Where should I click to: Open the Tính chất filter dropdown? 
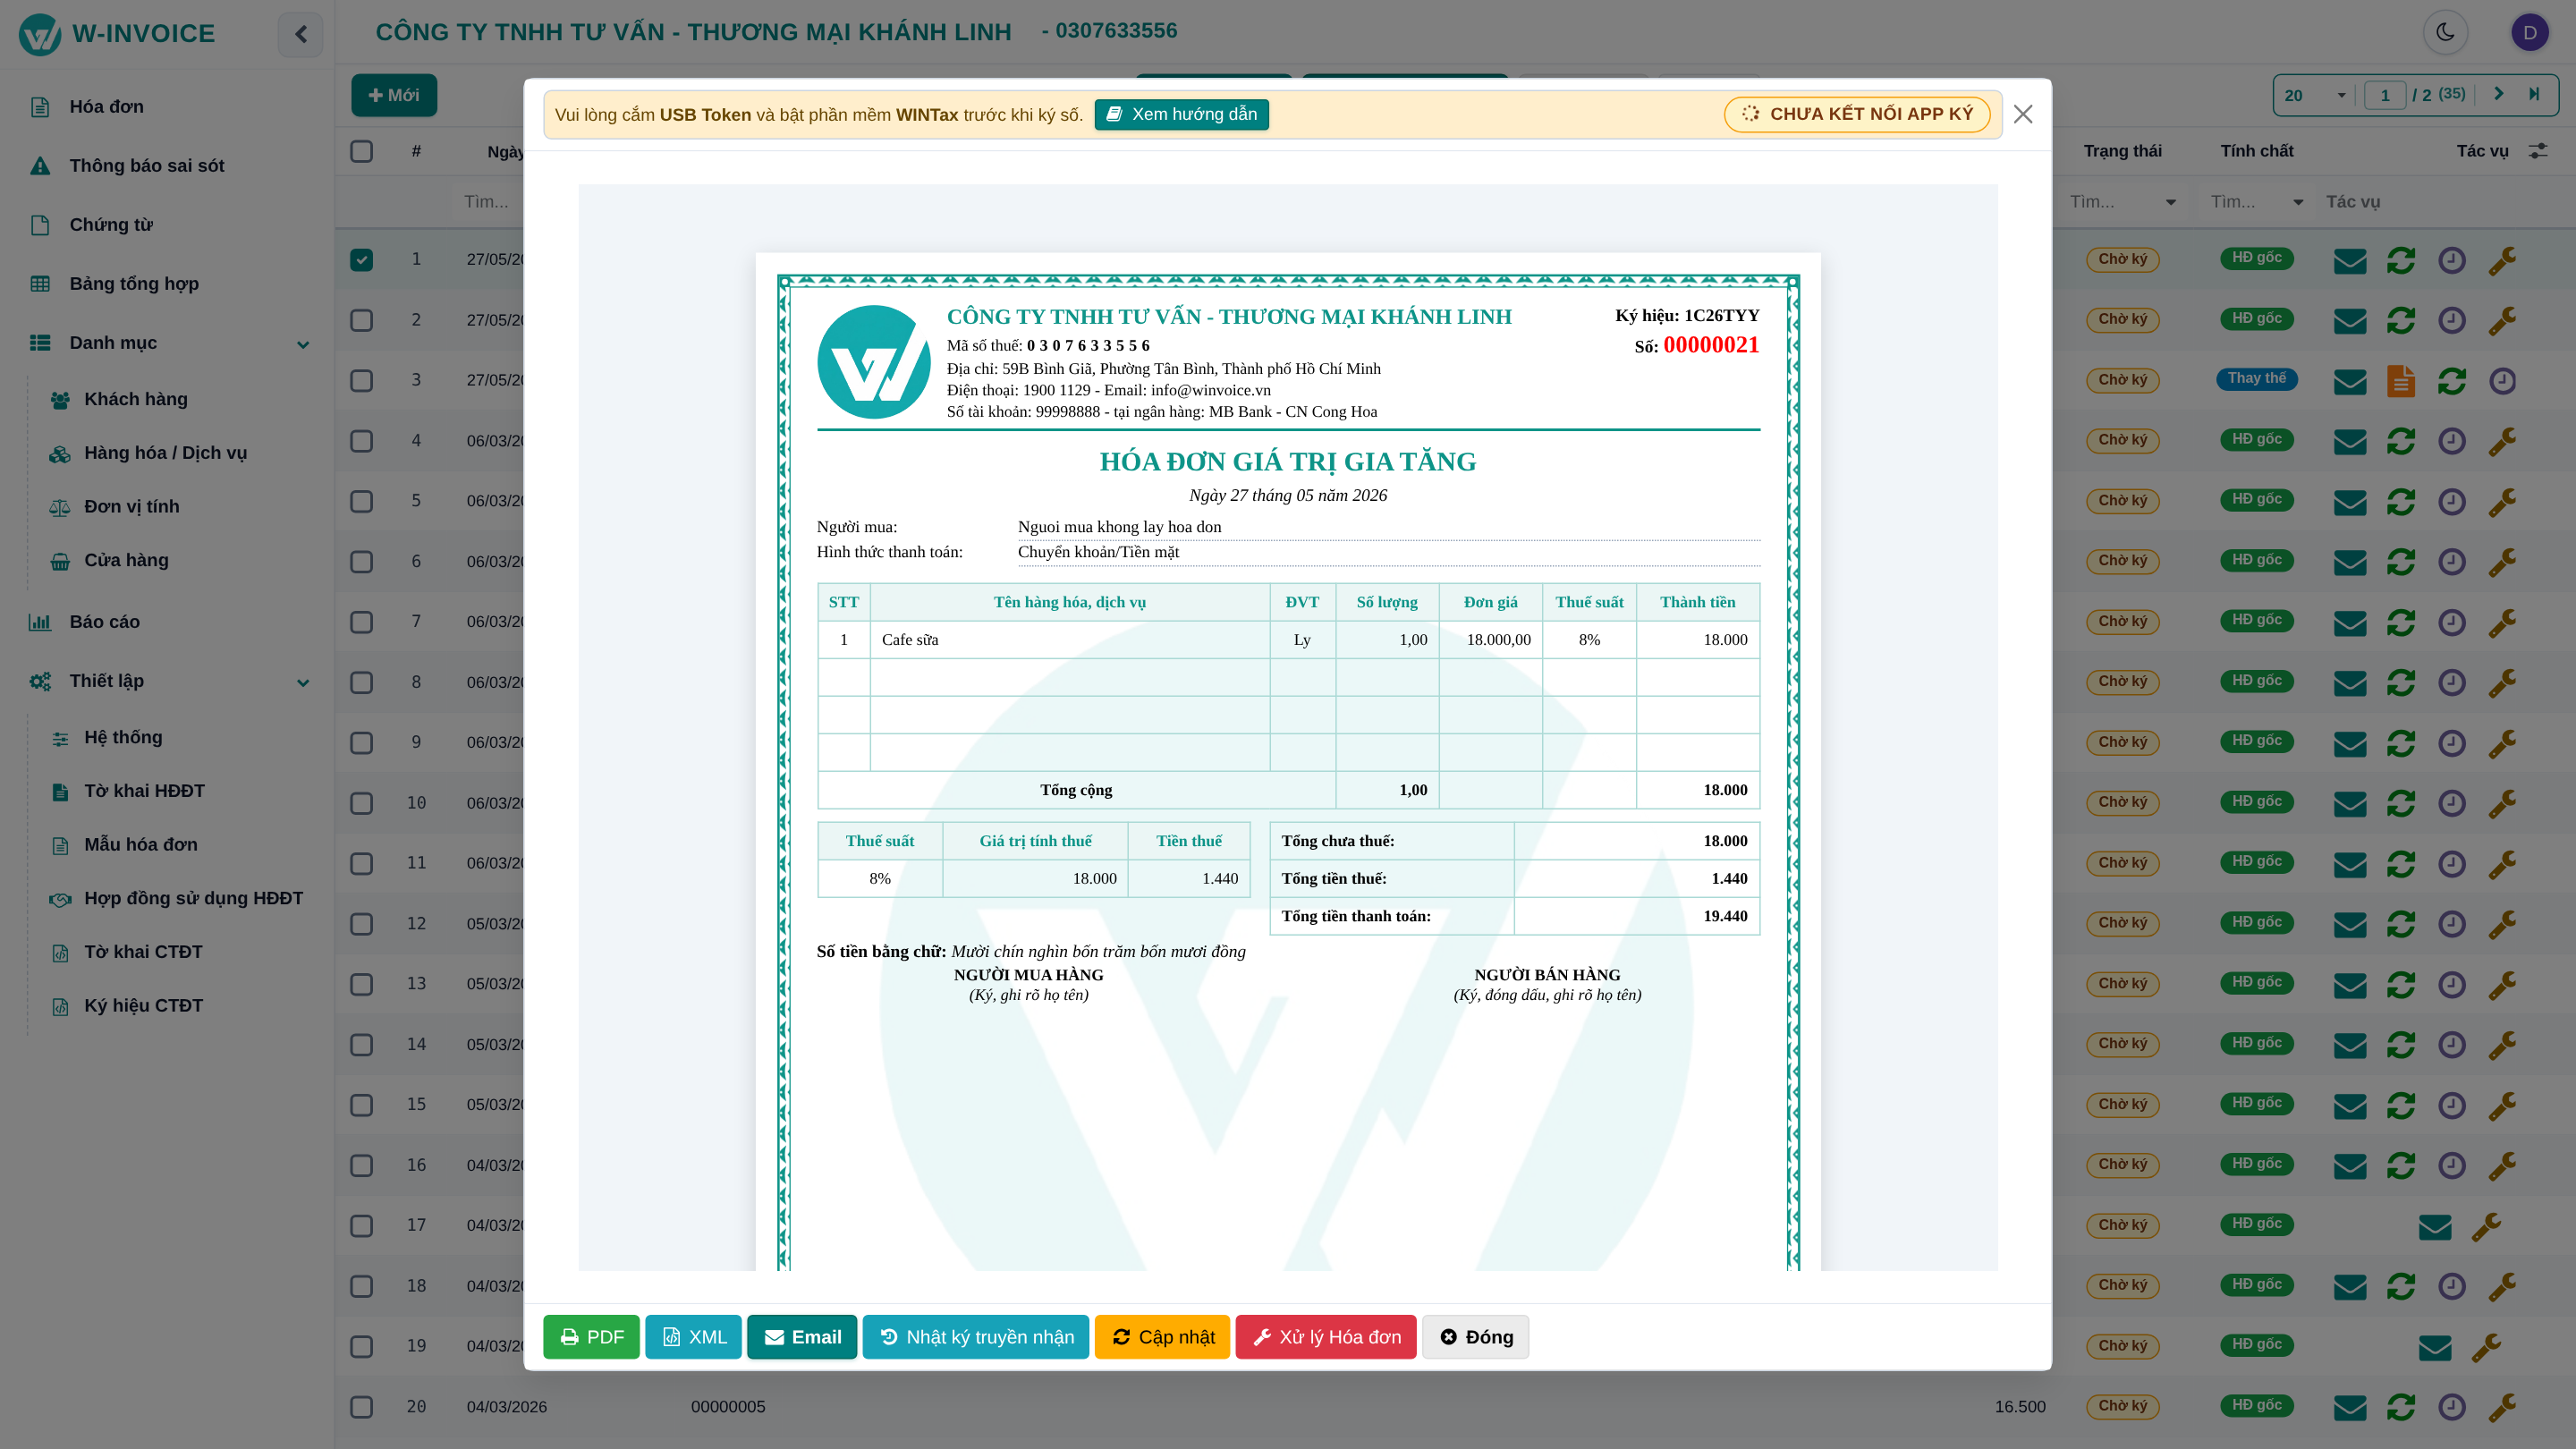pyautogui.click(x=2257, y=202)
